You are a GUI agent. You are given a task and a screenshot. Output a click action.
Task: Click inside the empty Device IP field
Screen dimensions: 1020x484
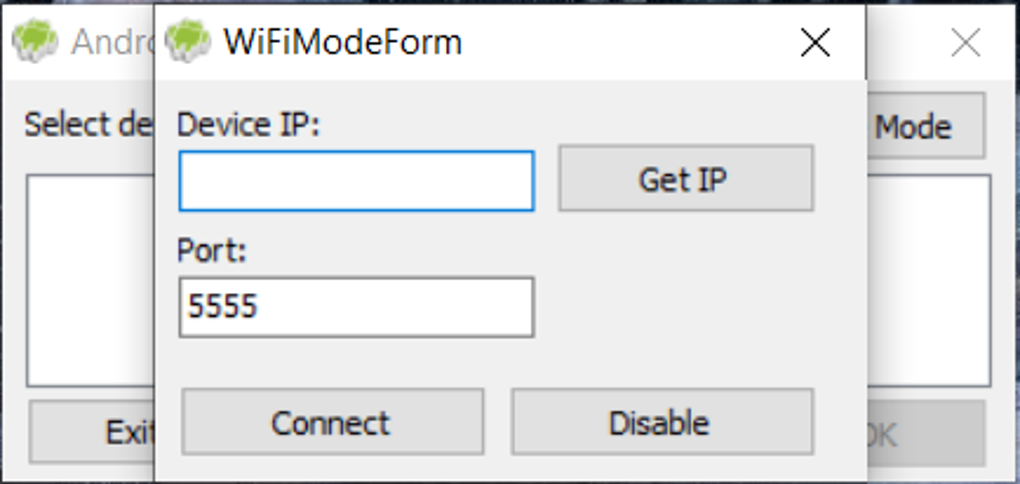tap(356, 181)
